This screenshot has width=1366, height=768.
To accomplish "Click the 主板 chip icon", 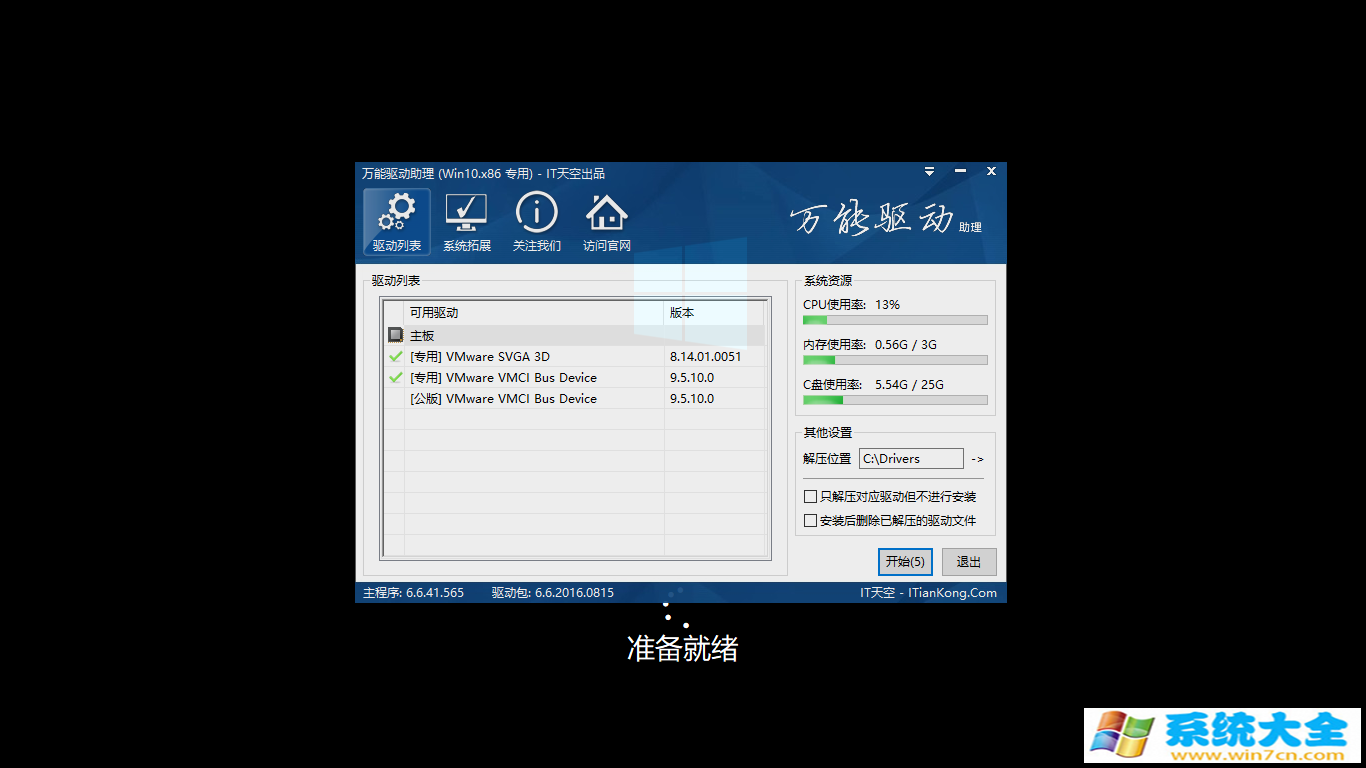I will click(x=396, y=336).
